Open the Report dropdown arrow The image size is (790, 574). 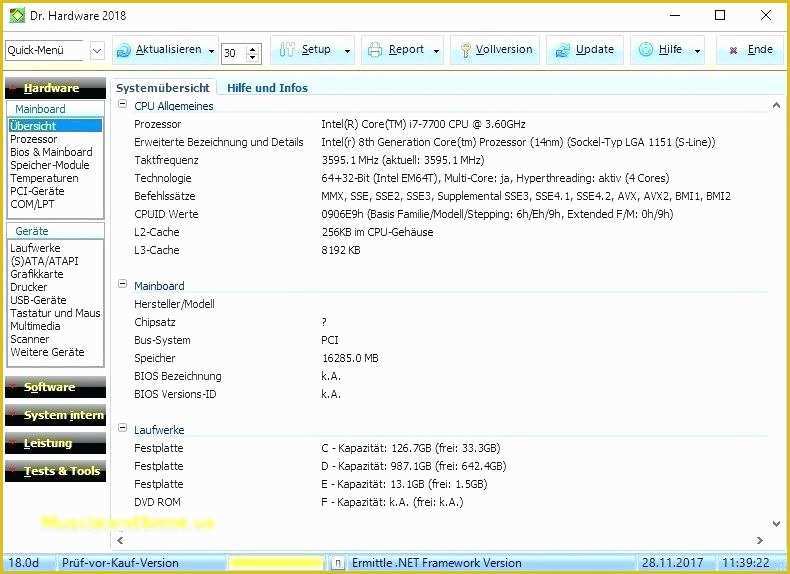[x=436, y=51]
